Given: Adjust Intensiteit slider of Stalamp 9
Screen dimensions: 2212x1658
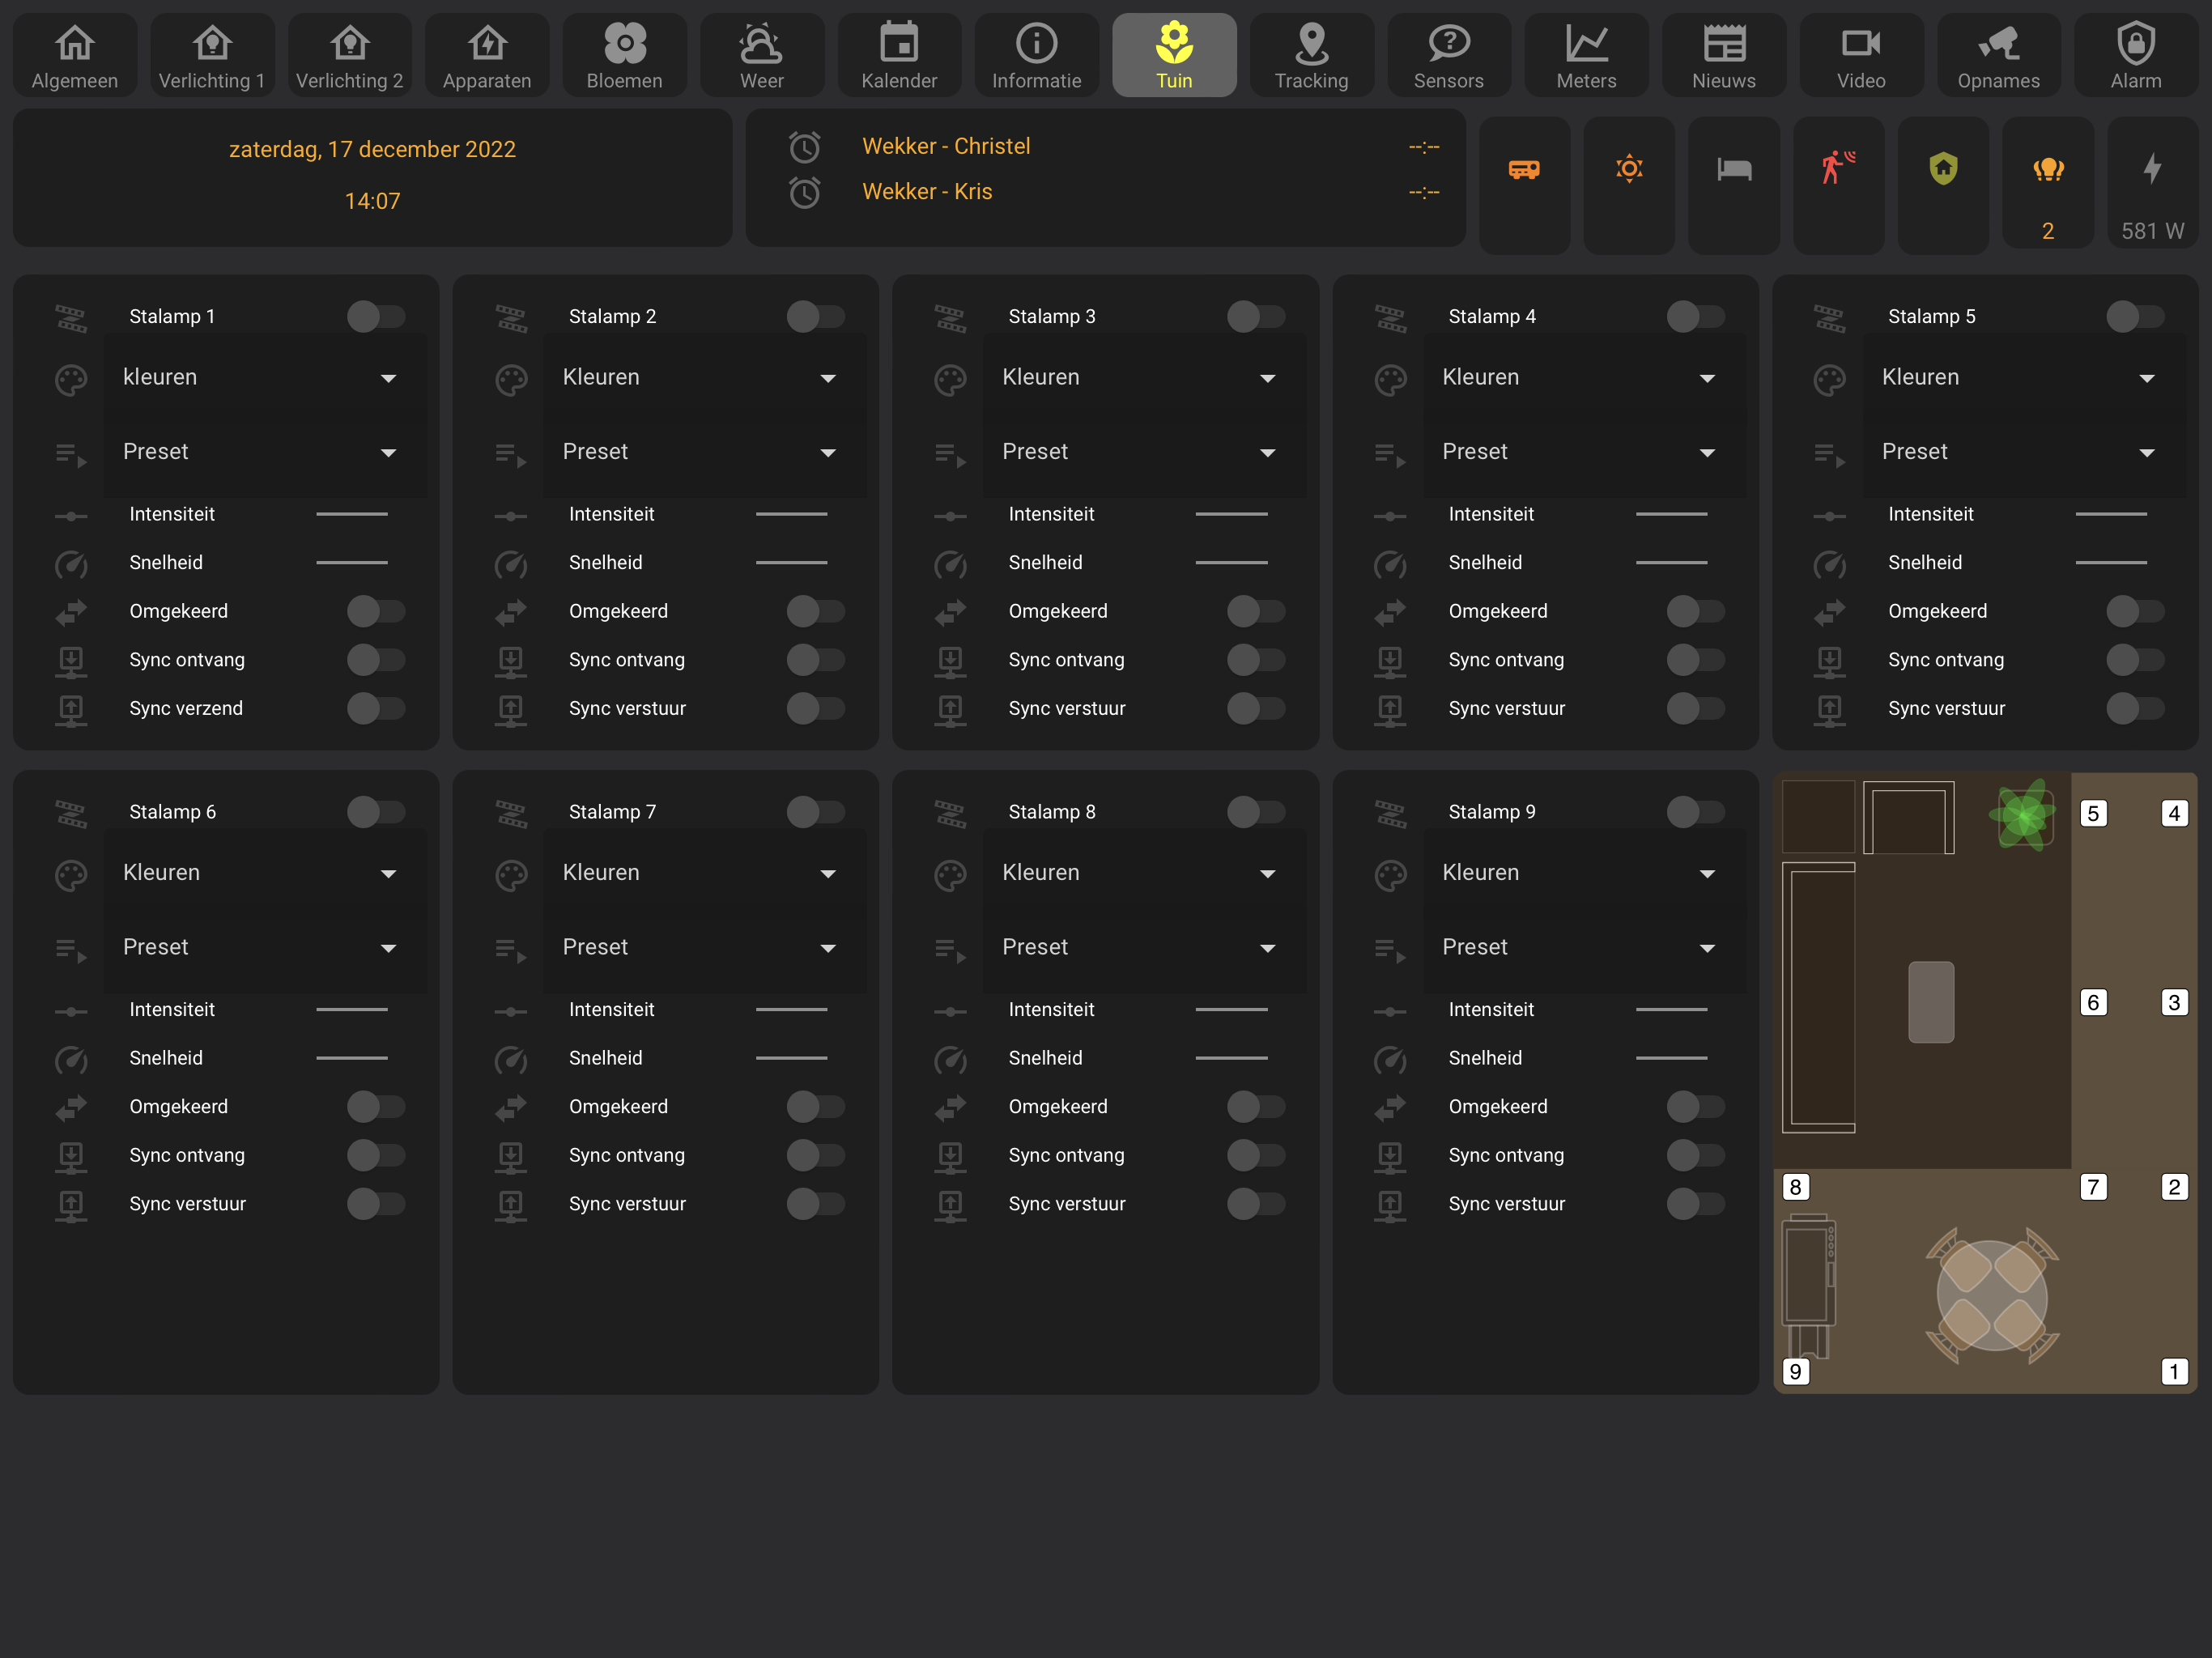Looking at the screenshot, I should pyautogui.click(x=1671, y=1010).
